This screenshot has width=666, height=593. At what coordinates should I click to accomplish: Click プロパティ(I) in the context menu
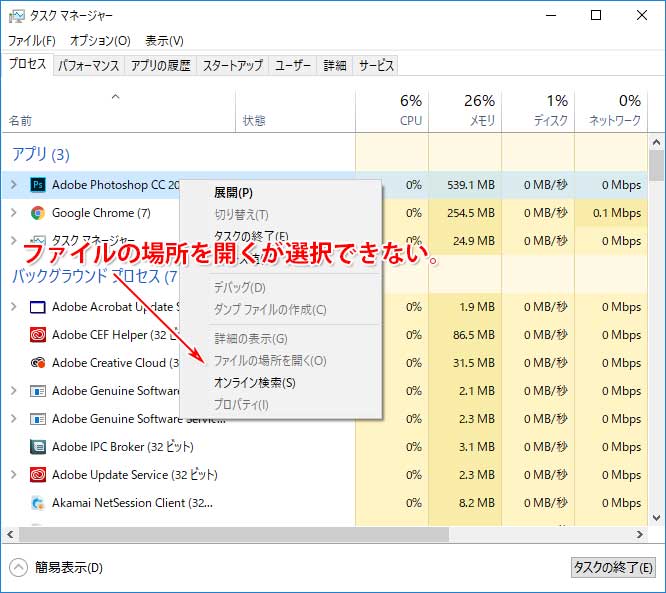[281, 404]
